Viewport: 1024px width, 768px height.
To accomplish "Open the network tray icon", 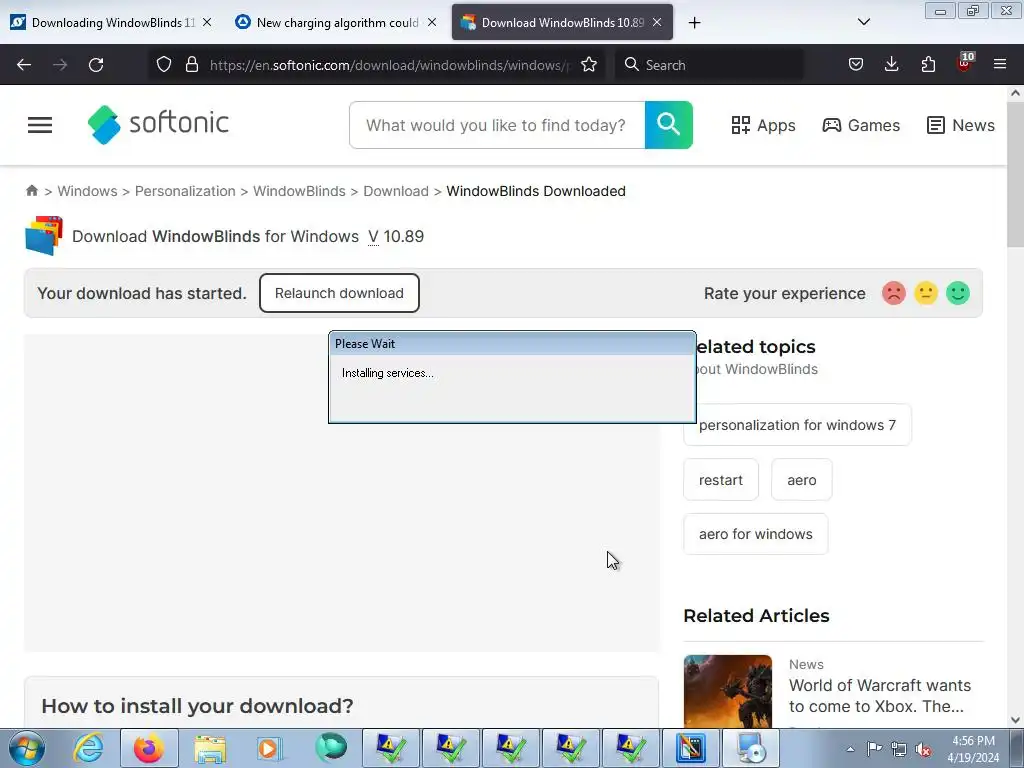I will point(899,749).
